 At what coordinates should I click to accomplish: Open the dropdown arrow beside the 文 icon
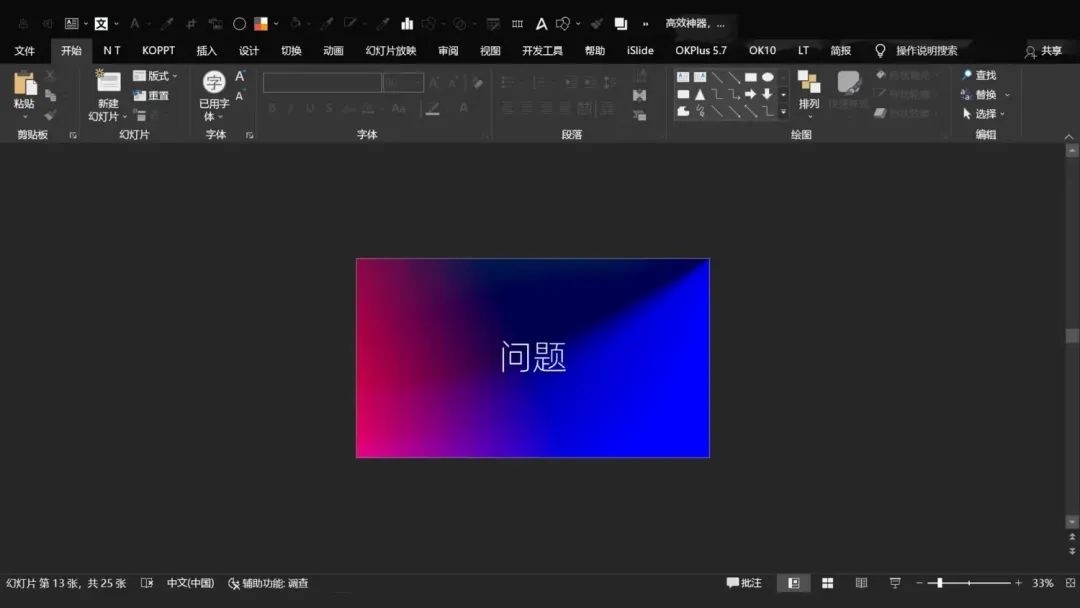pos(116,24)
